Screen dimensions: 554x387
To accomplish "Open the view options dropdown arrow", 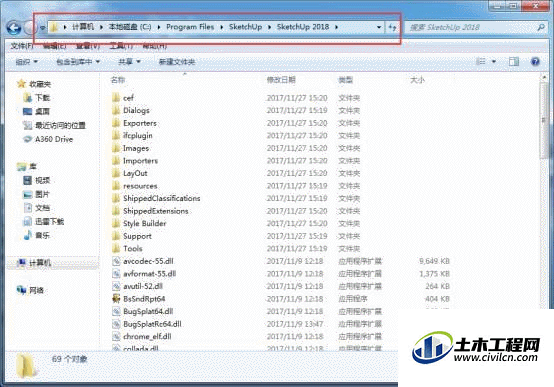I will (494, 62).
